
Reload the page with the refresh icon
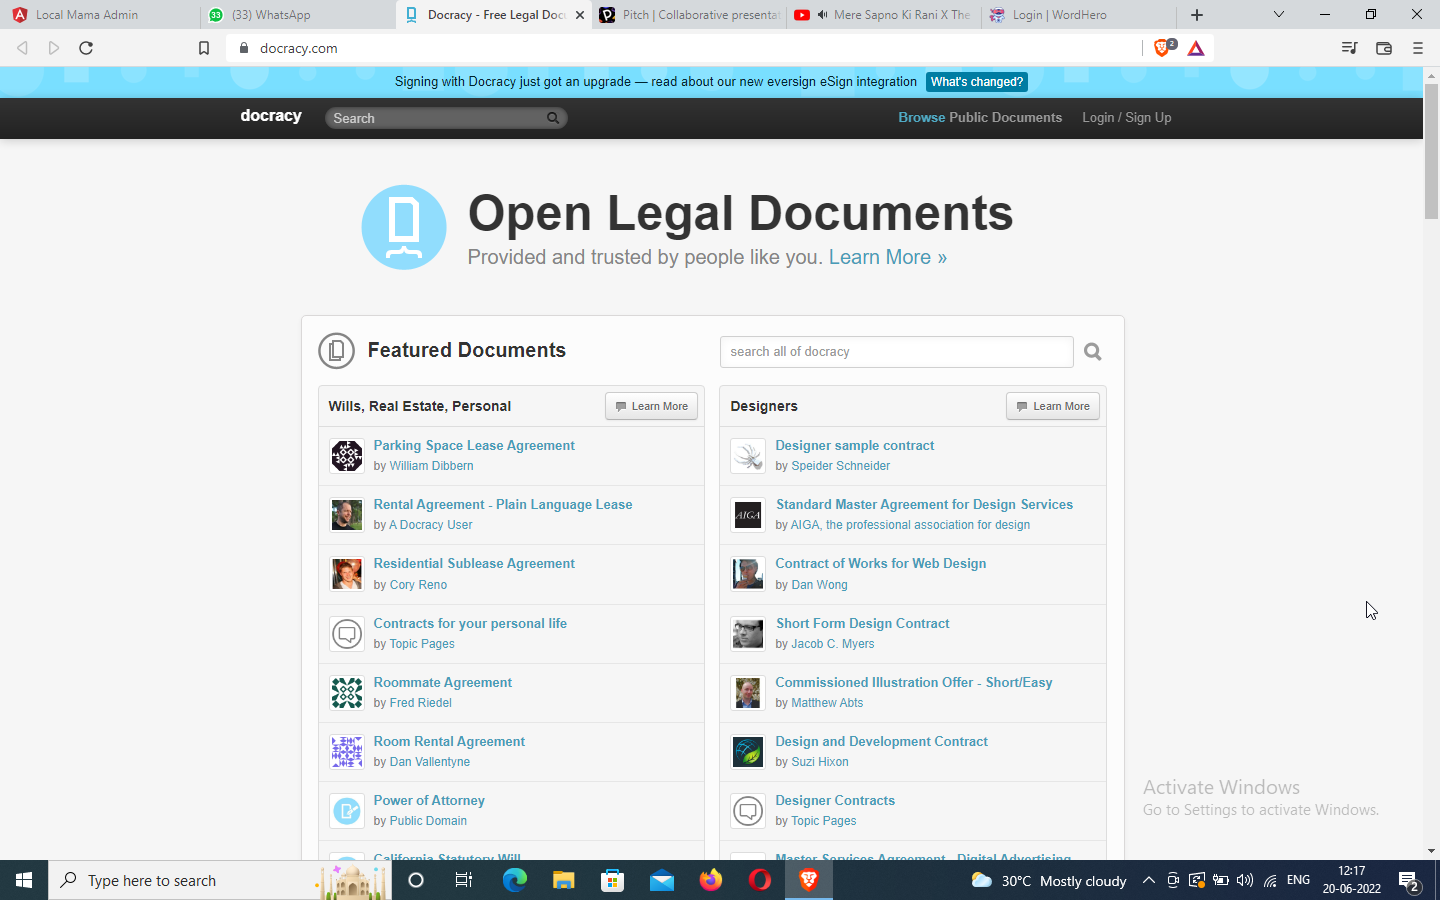(x=86, y=48)
